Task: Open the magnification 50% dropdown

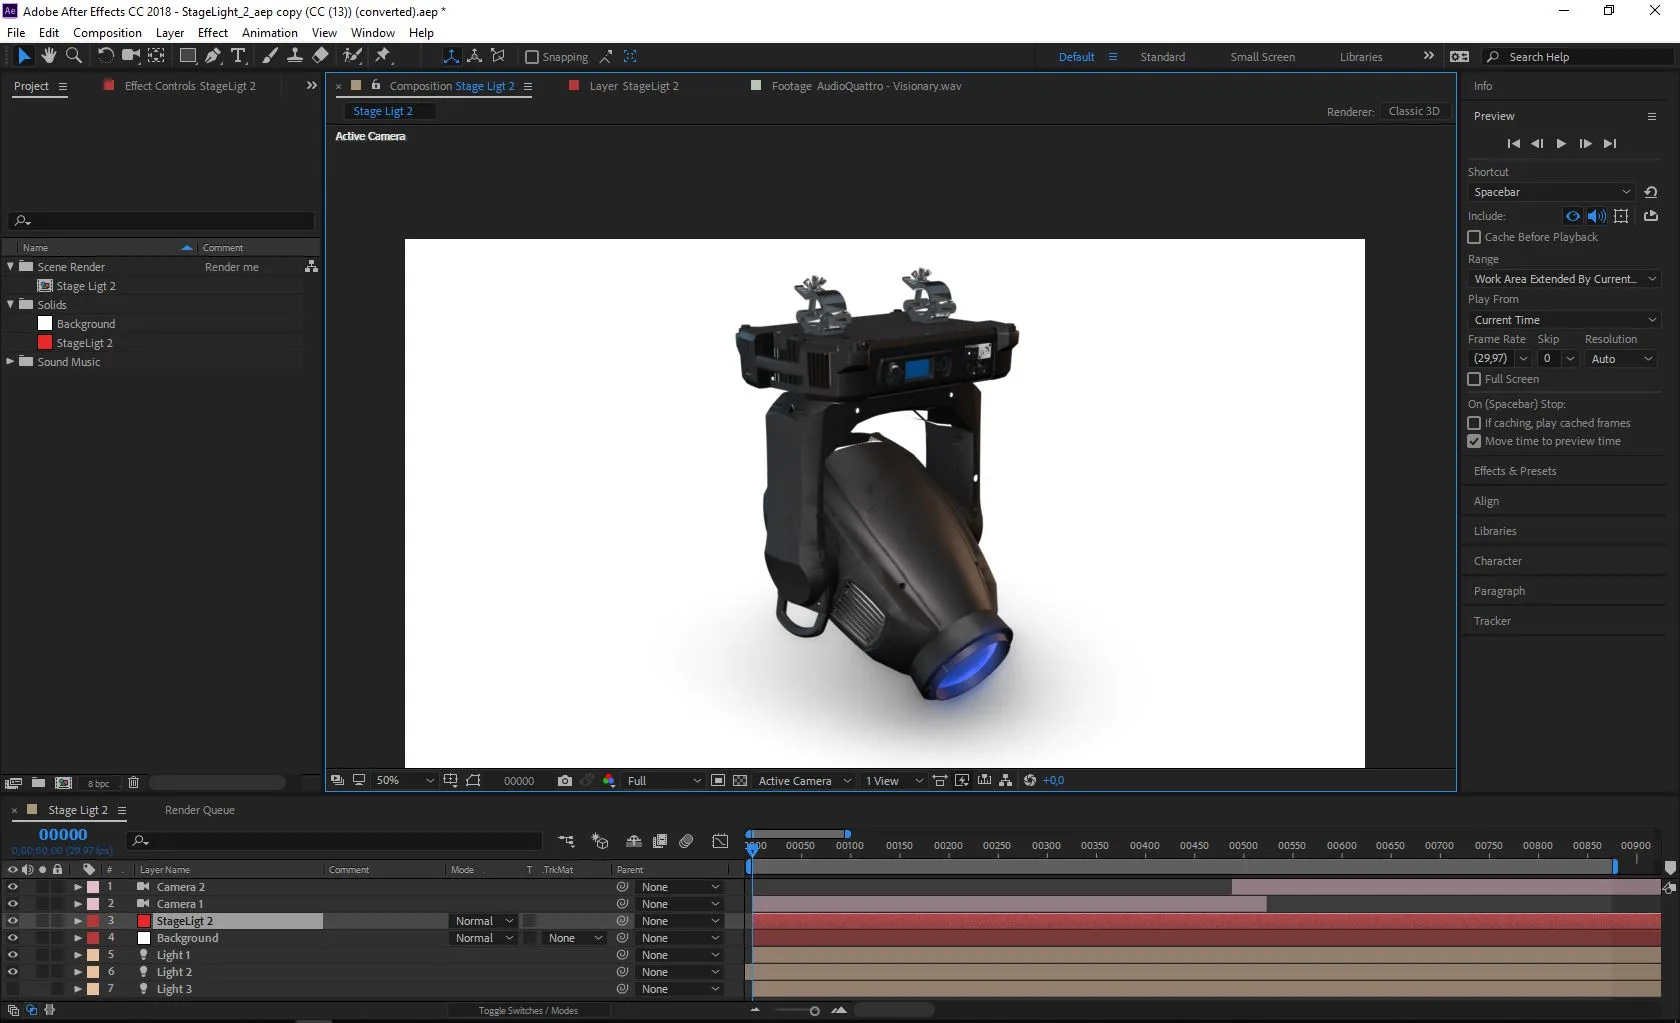Action: coord(404,781)
